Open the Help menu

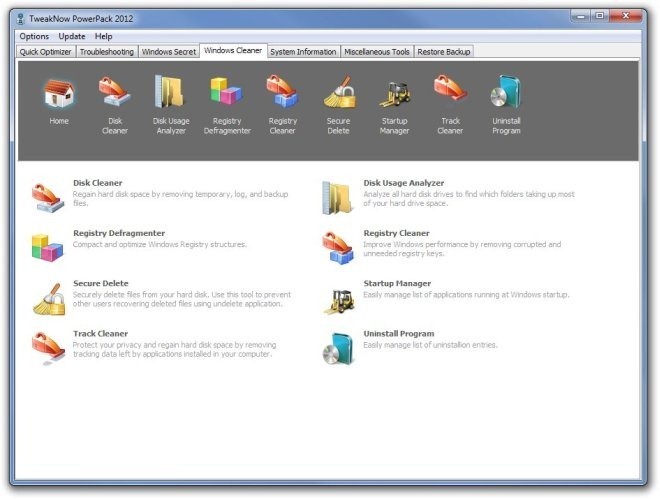coord(103,36)
